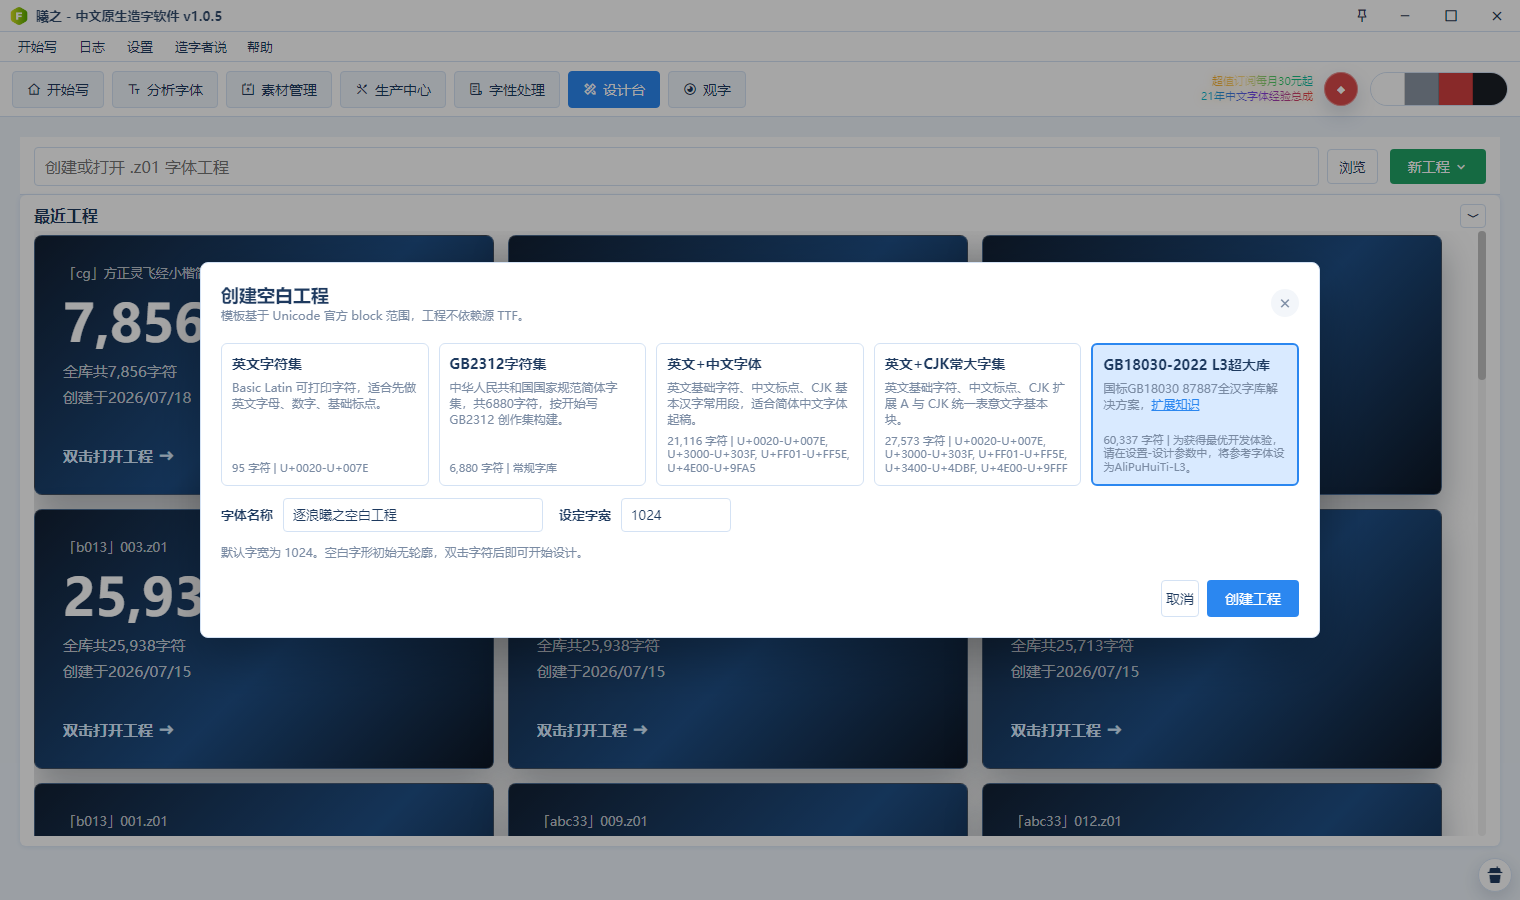Image resolution: width=1520 pixels, height=900 pixels.
Task: Close the 创建空白工程 dialog
Action: tap(1285, 303)
